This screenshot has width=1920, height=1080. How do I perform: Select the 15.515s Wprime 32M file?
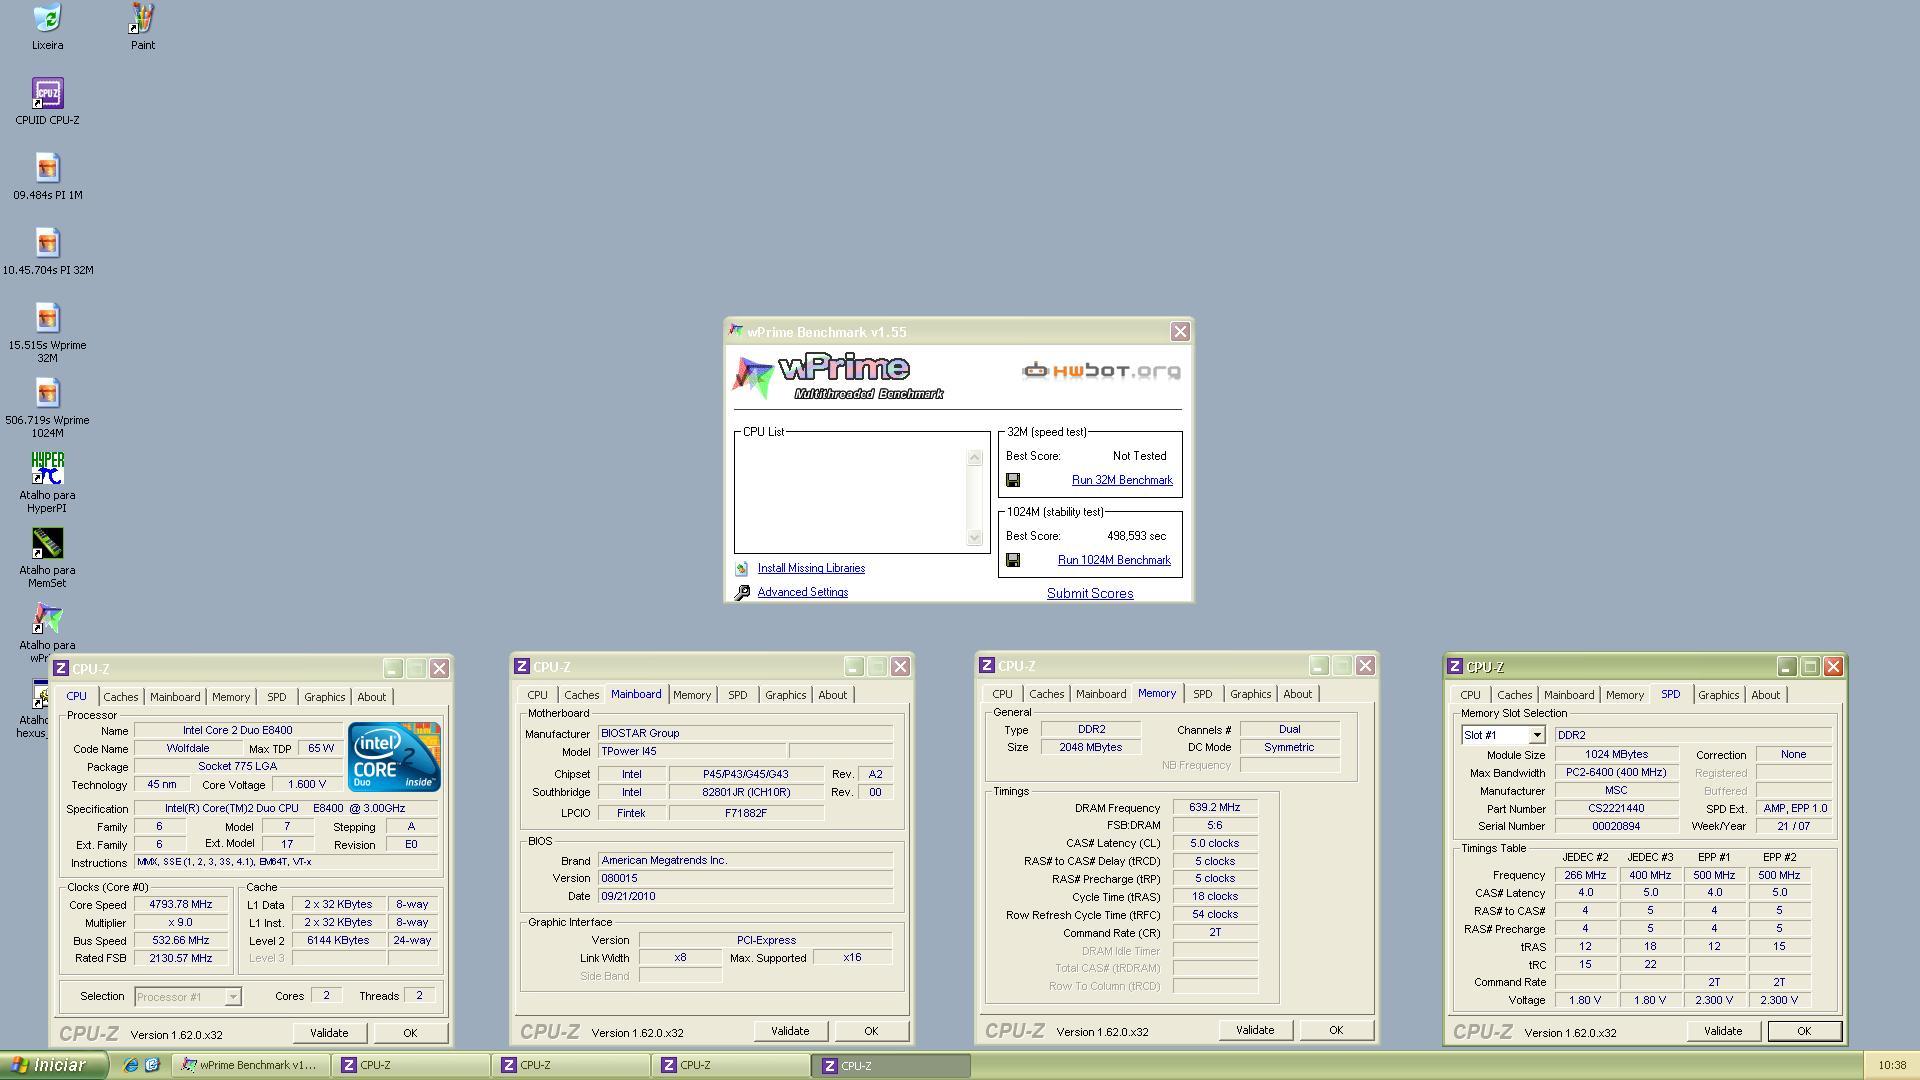(x=47, y=318)
